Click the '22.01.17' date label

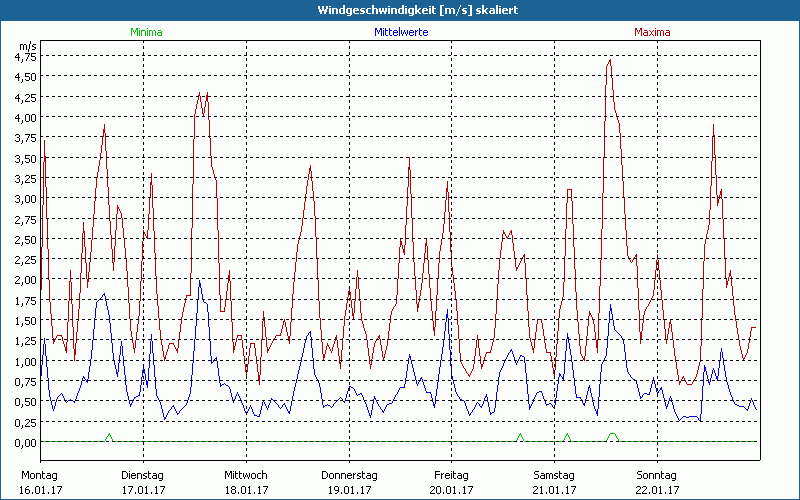coord(657,490)
